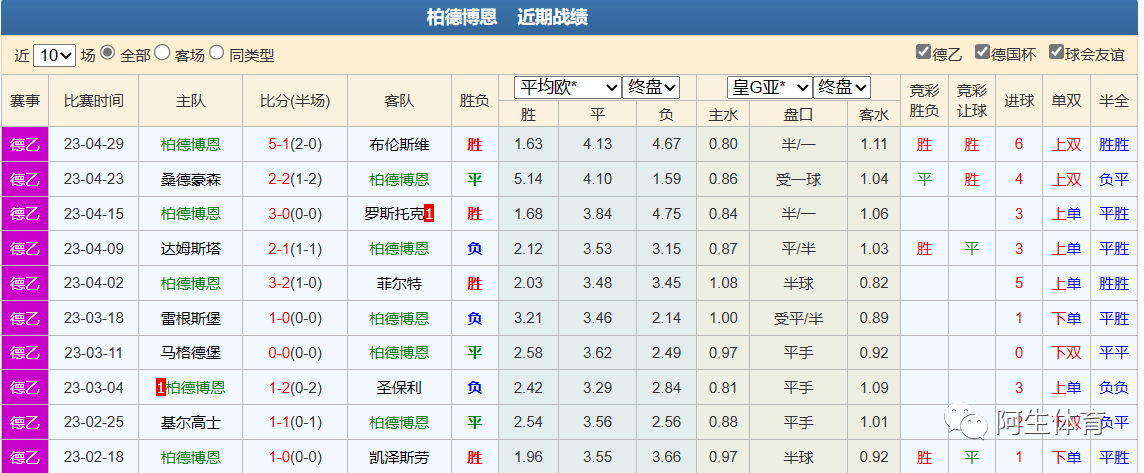The height and width of the screenshot is (473, 1144).
Task: Click the draw odds value 4.13
Action: [x=598, y=145]
